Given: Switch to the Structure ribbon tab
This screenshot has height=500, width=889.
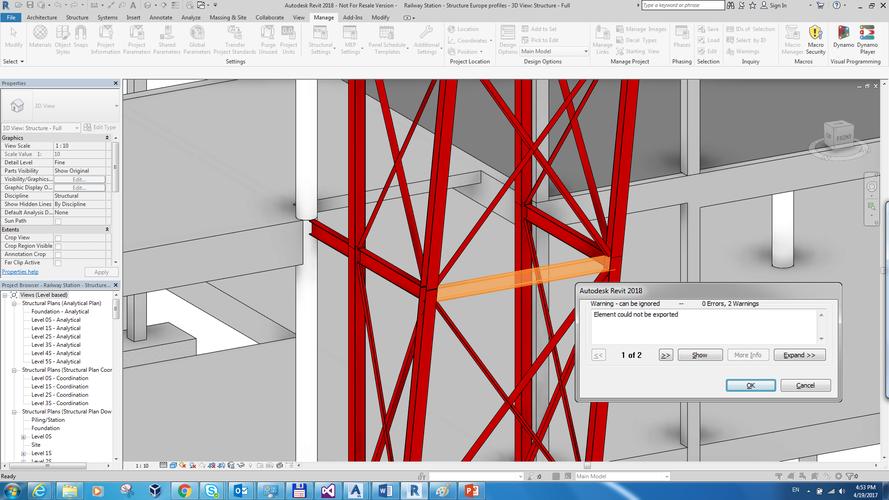Looking at the screenshot, I should [x=77, y=18].
